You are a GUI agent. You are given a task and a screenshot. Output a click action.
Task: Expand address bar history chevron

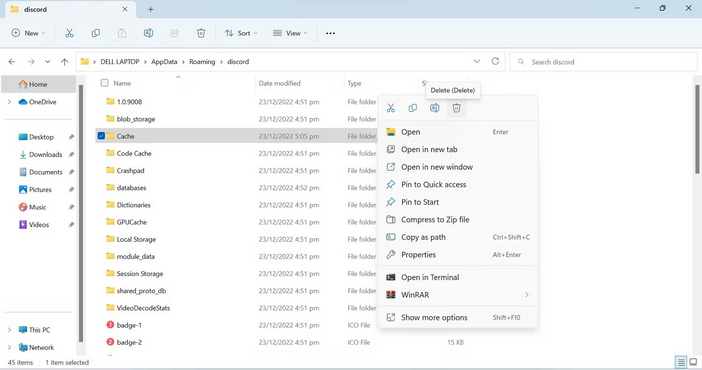(x=476, y=61)
